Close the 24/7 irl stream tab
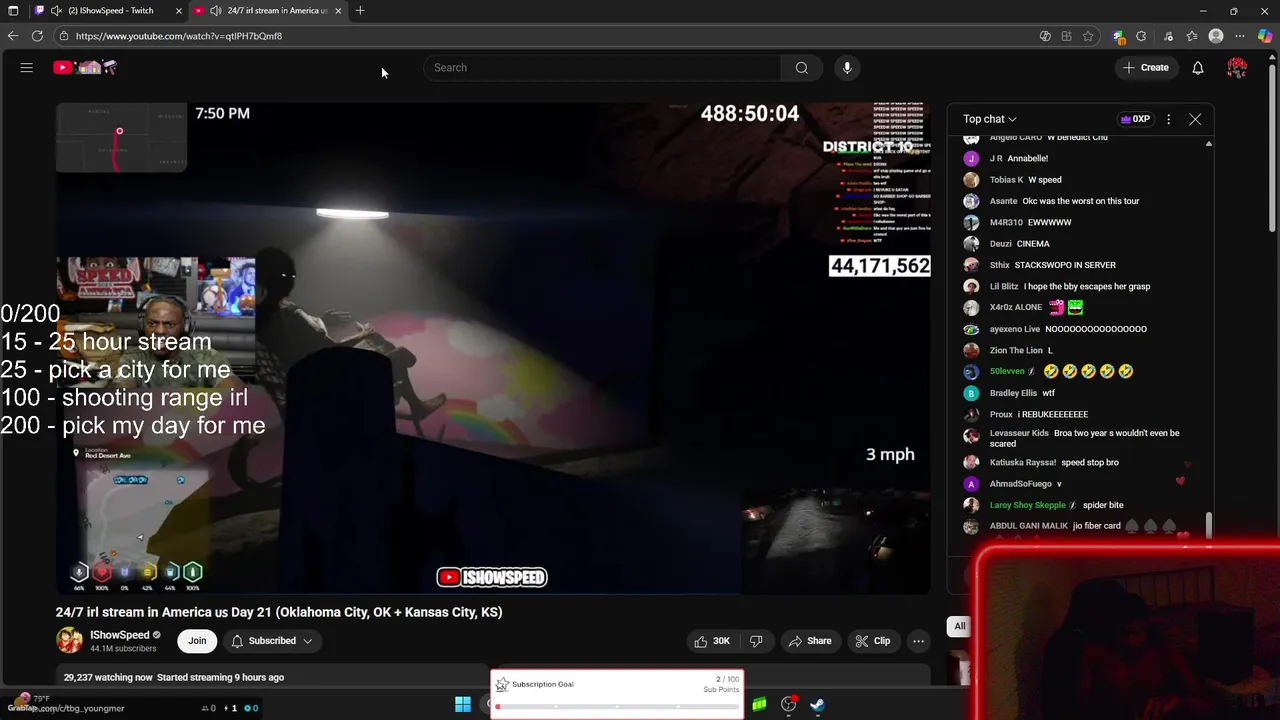The height and width of the screenshot is (720, 1280). coord(338,10)
